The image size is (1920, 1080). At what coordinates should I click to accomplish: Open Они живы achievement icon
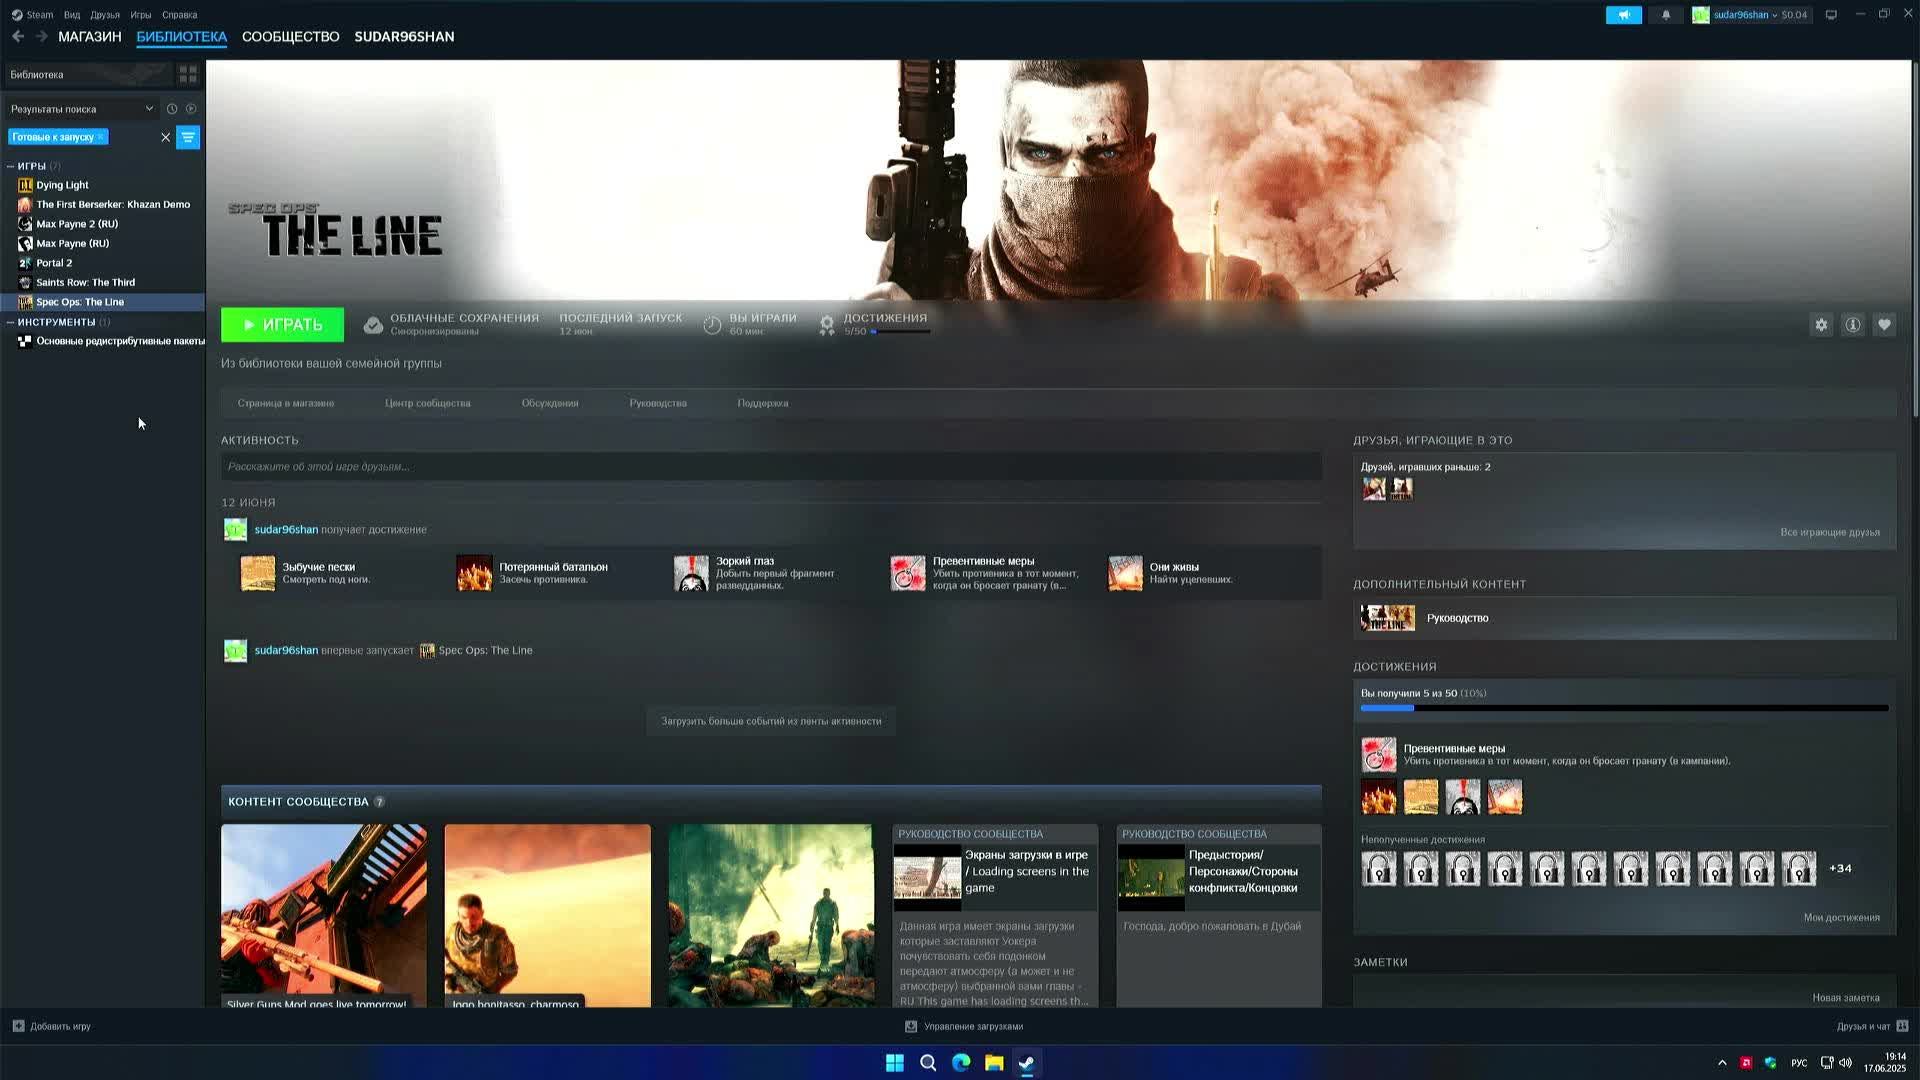(x=1125, y=573)
